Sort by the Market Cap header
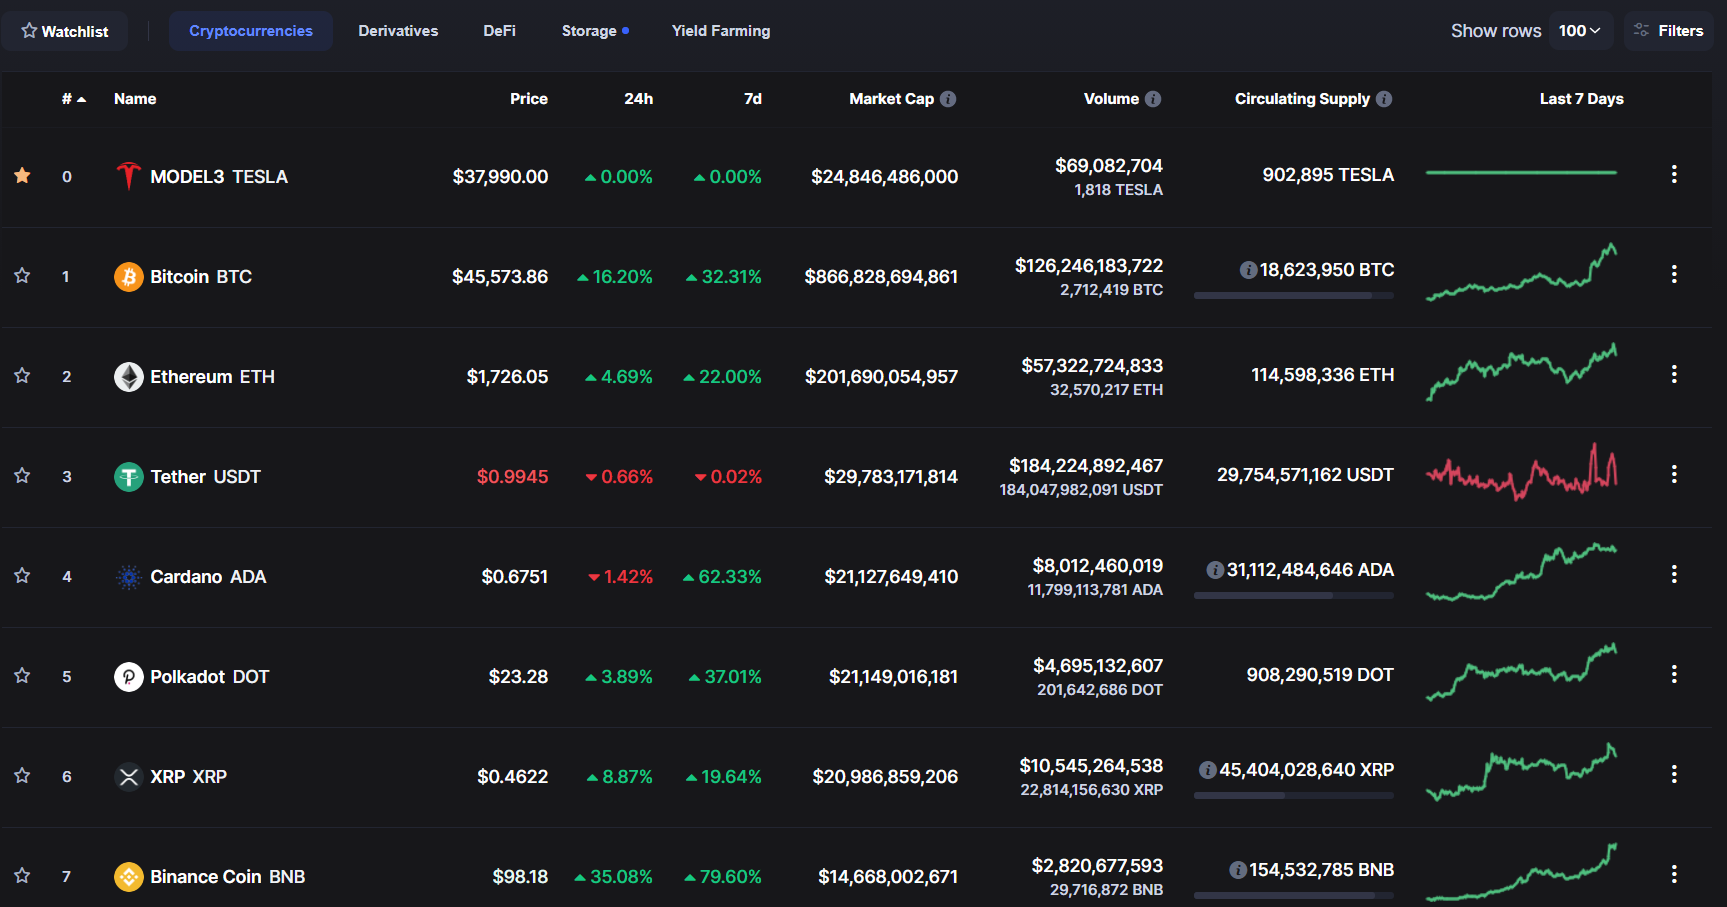 point(891,99)
